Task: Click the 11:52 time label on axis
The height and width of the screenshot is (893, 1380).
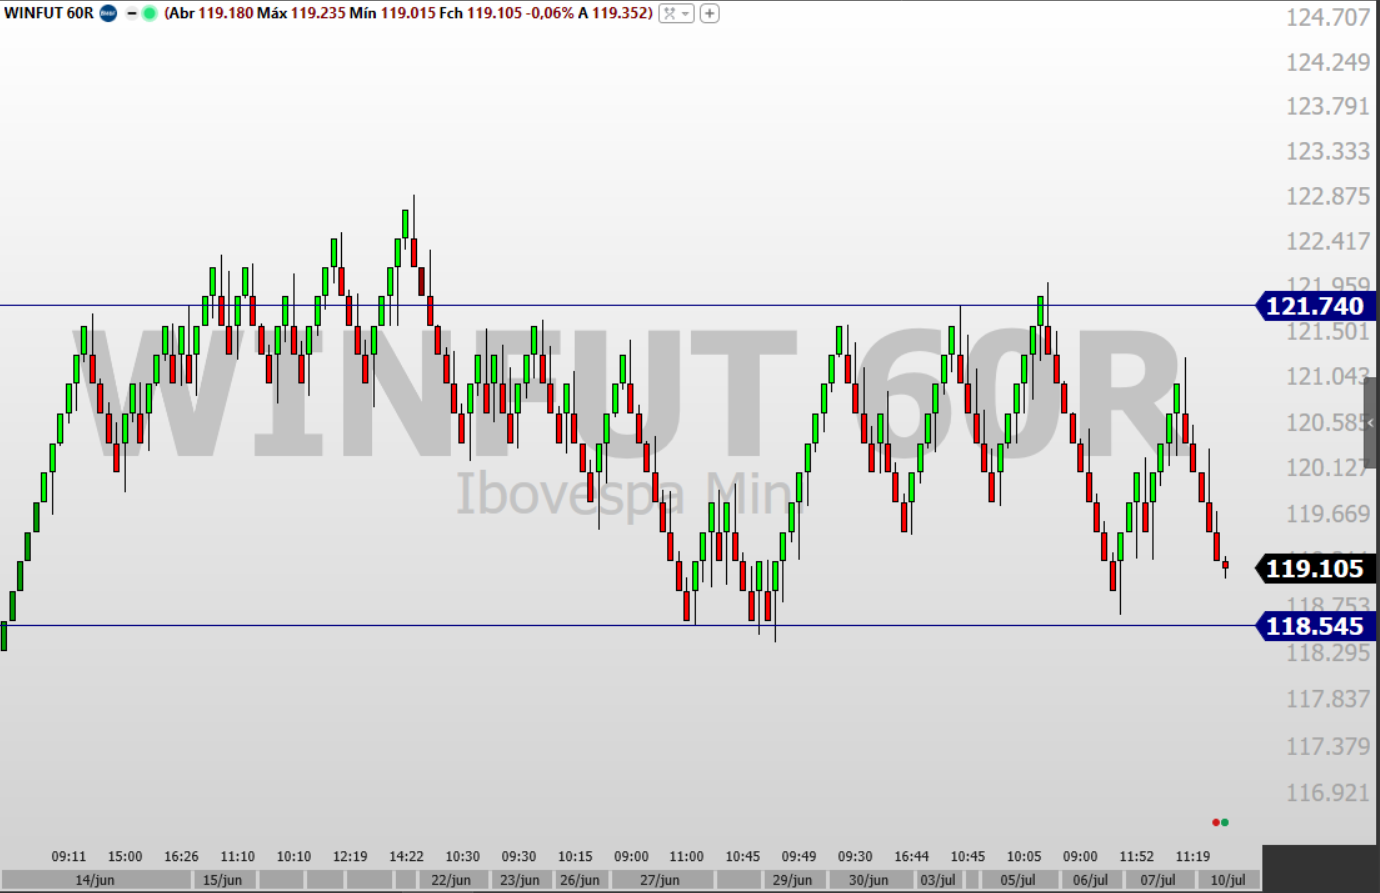Action: [1137, 857]
